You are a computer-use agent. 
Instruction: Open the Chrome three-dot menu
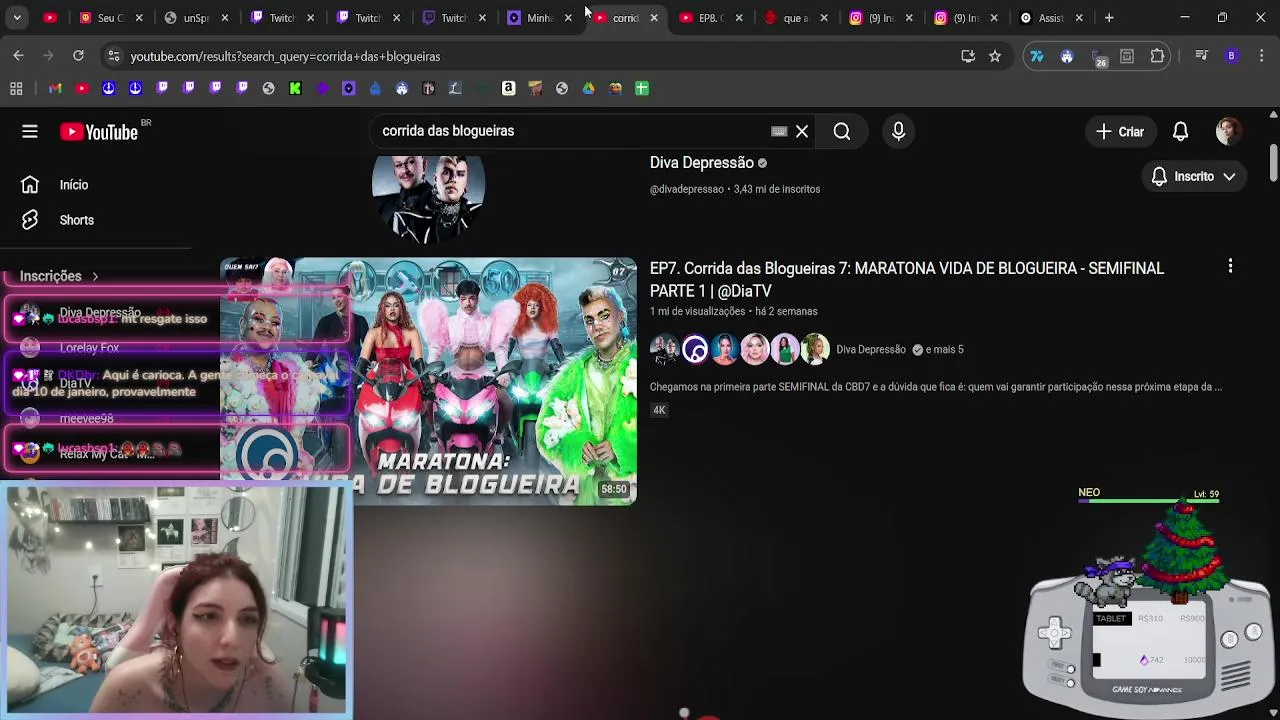tap(1262, 56)
